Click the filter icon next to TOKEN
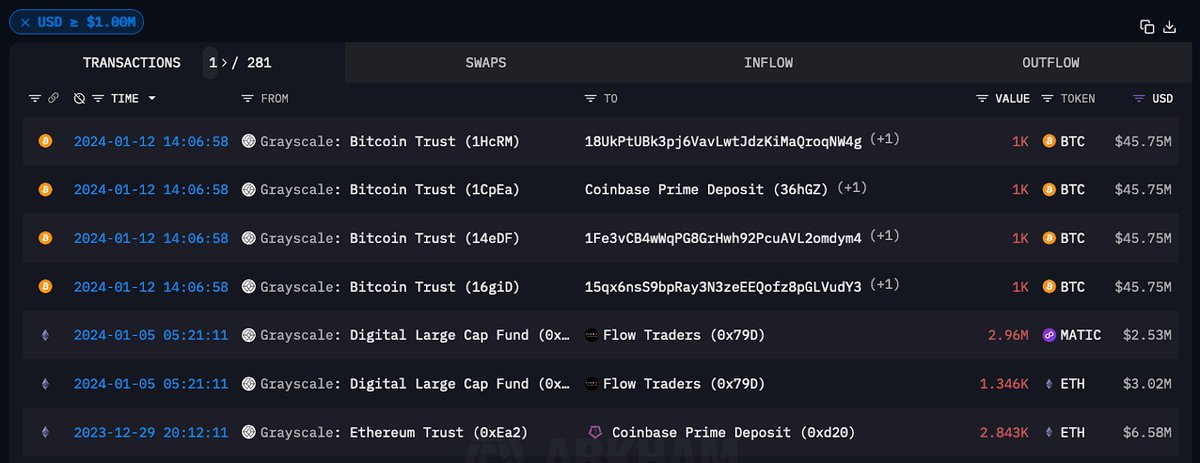The height and width of the screenshot is (463, 1200). point(1048,99)
